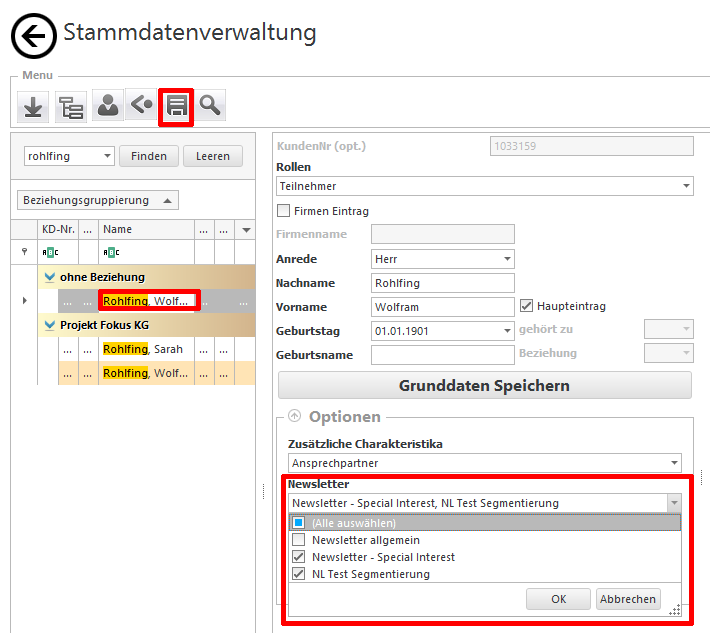The image size is (710, 633).
Task: Click the download arrow toolbar icon
Action: 33,105
